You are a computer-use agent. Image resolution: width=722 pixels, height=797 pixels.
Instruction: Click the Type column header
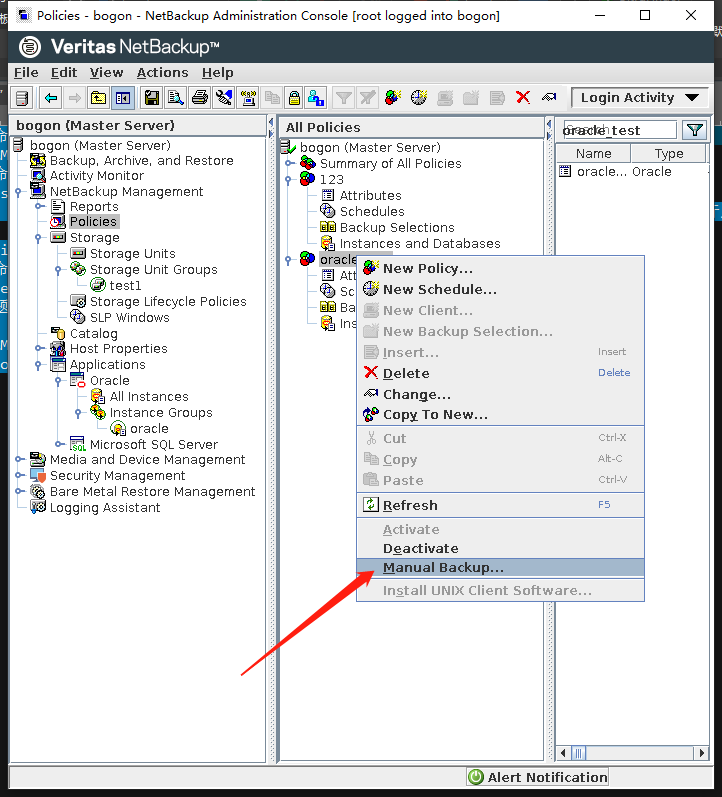(x=669, y=154)
